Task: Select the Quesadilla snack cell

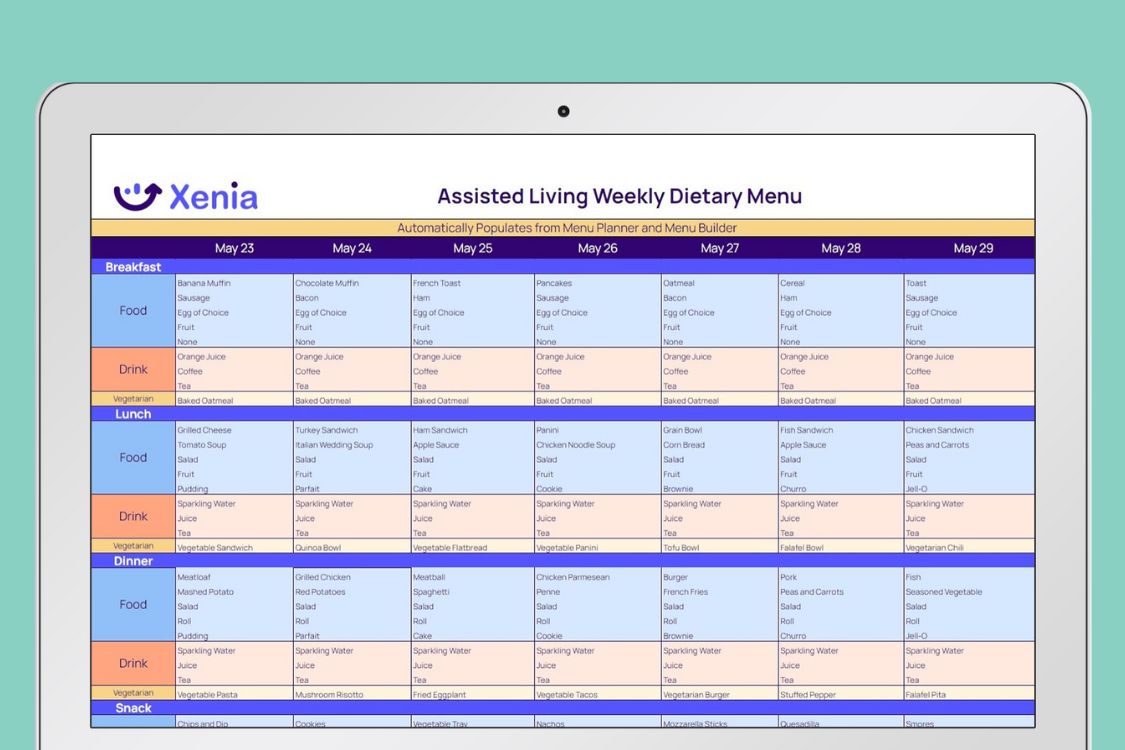Action: (800, 723)
